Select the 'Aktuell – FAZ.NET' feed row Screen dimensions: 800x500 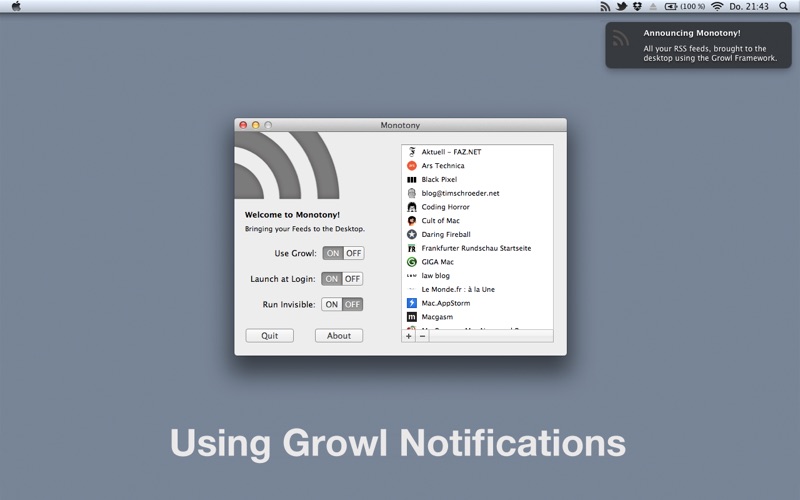477,152
